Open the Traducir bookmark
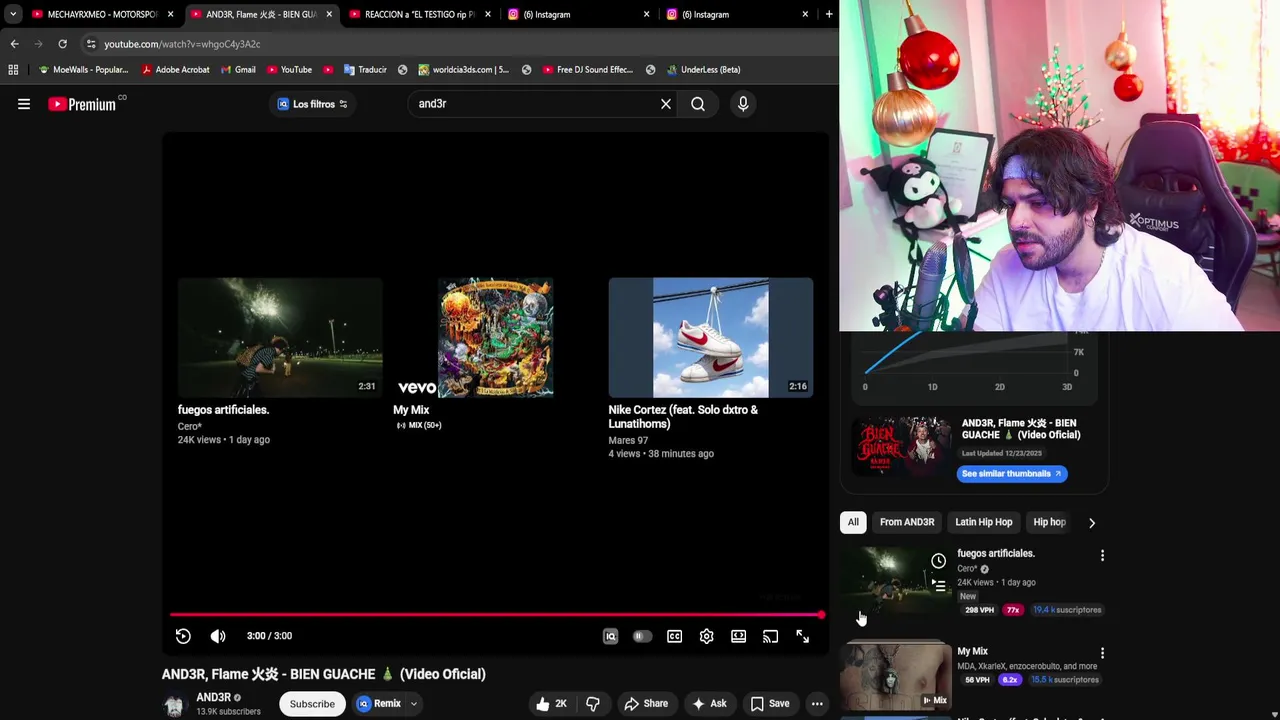The height and width of the screenshot is (720, 1280). point(365,70)
